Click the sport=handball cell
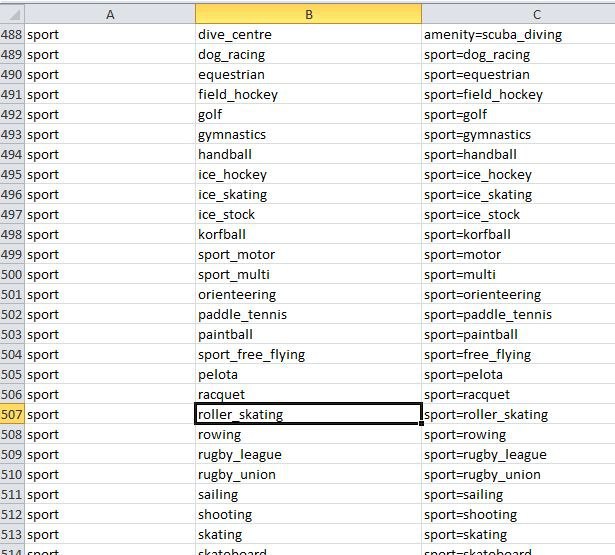This screenshot has height=555, width=615. pos(519,154)
